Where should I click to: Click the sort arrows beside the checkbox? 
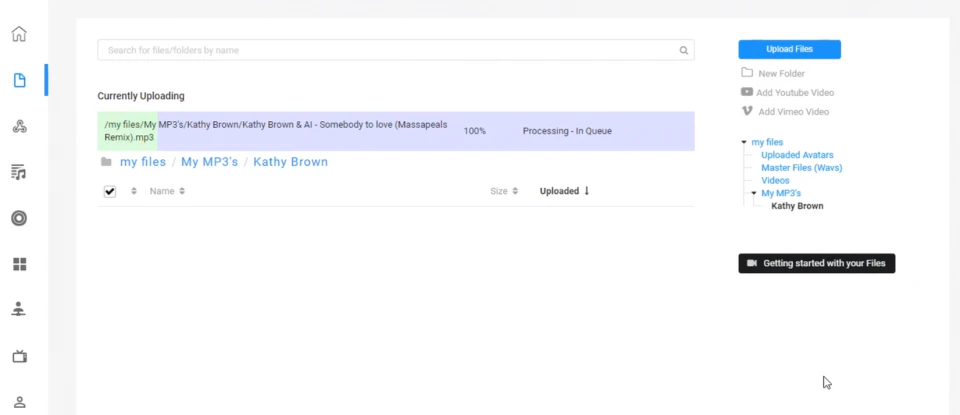(134, 191)
